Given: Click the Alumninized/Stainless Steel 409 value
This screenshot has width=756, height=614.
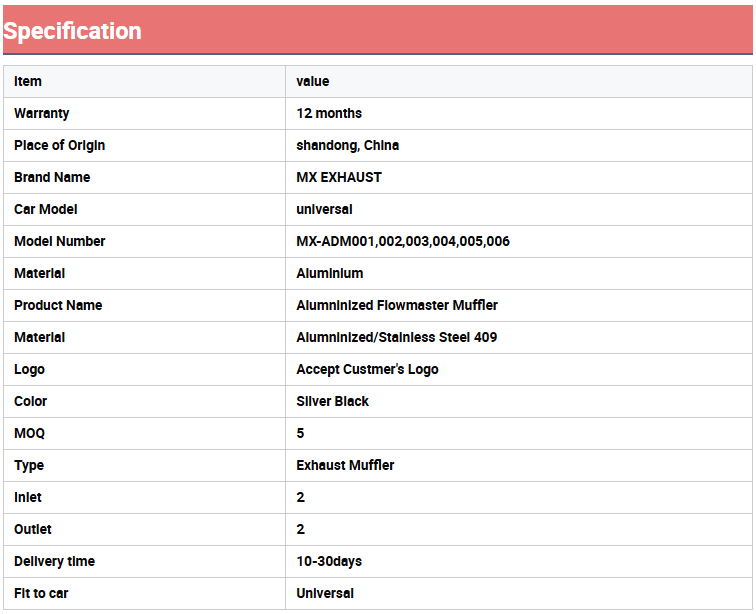Looking at the screenshot, I should click(x=396, y=337).
